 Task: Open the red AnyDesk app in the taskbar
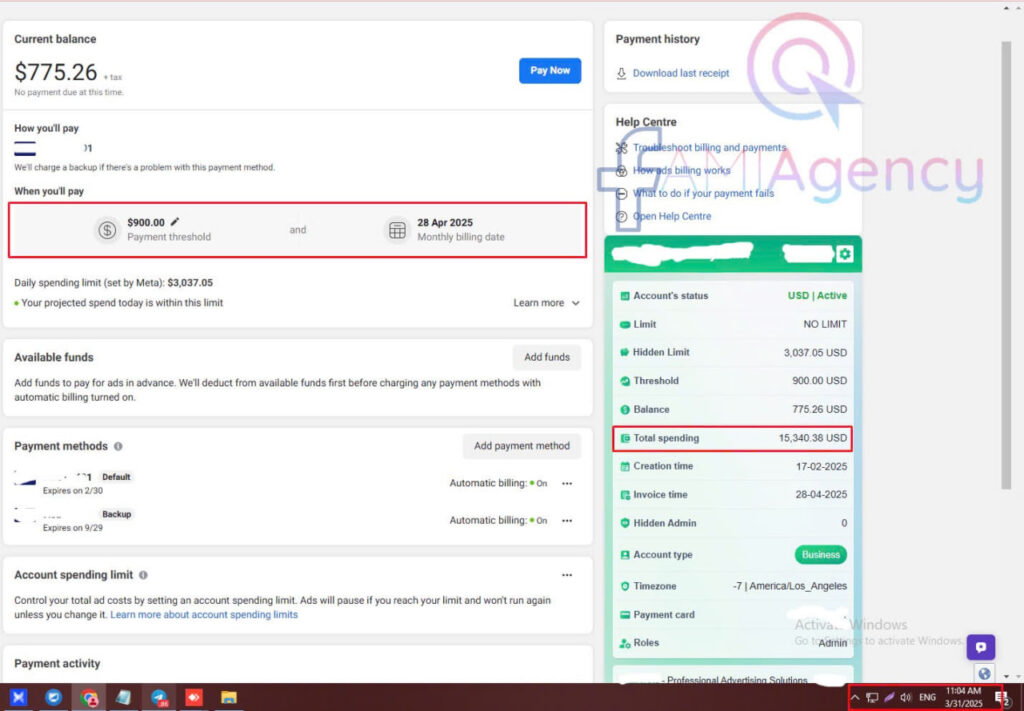[194, 697]
